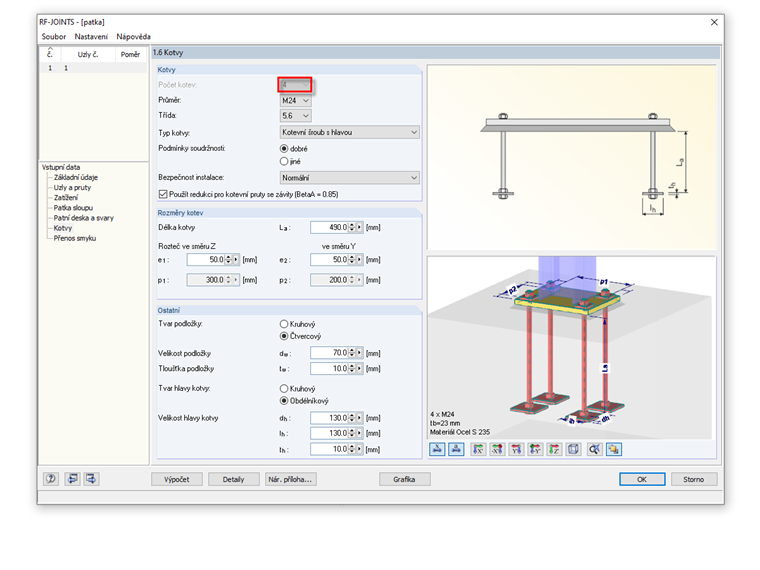The height and width of the screenshot is (570, 760).
Task: Select Zatížení in the tree
Action: click(65, 198)
